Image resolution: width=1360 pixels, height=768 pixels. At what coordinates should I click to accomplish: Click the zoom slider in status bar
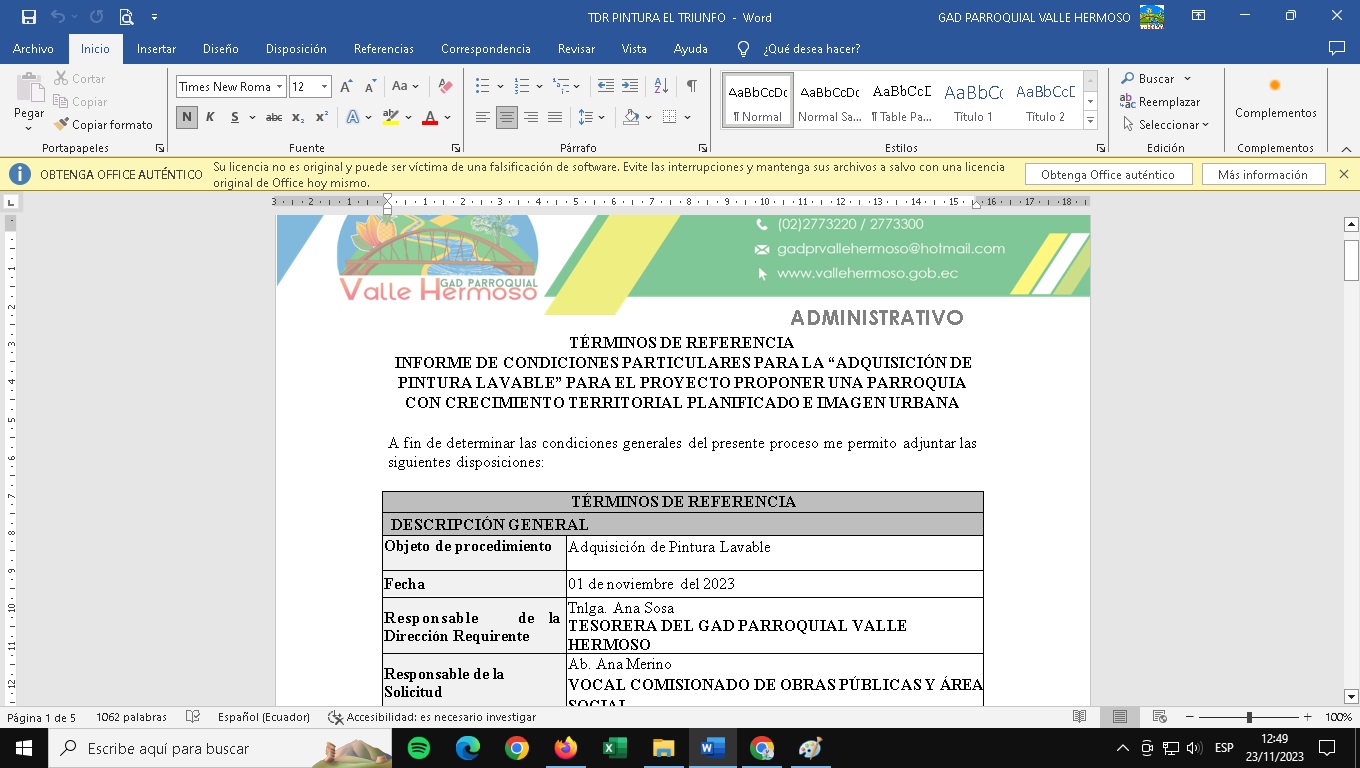pyautogui.click(x=1248, y=717)
